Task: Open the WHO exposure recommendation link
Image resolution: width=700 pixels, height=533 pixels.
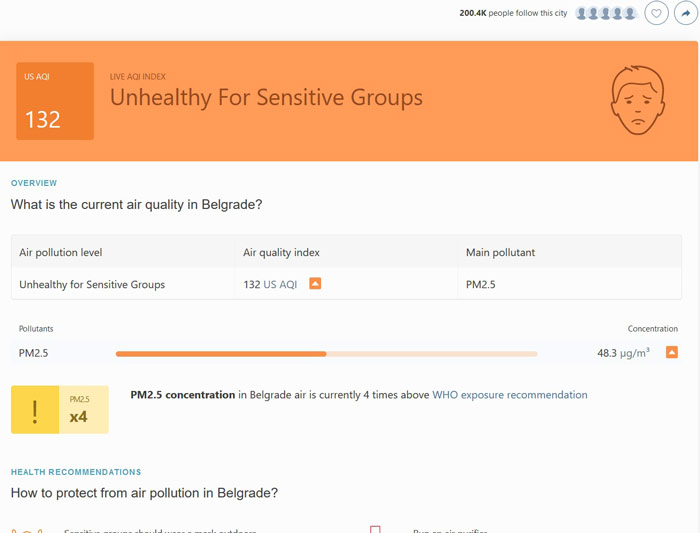Action: (509, 395)
